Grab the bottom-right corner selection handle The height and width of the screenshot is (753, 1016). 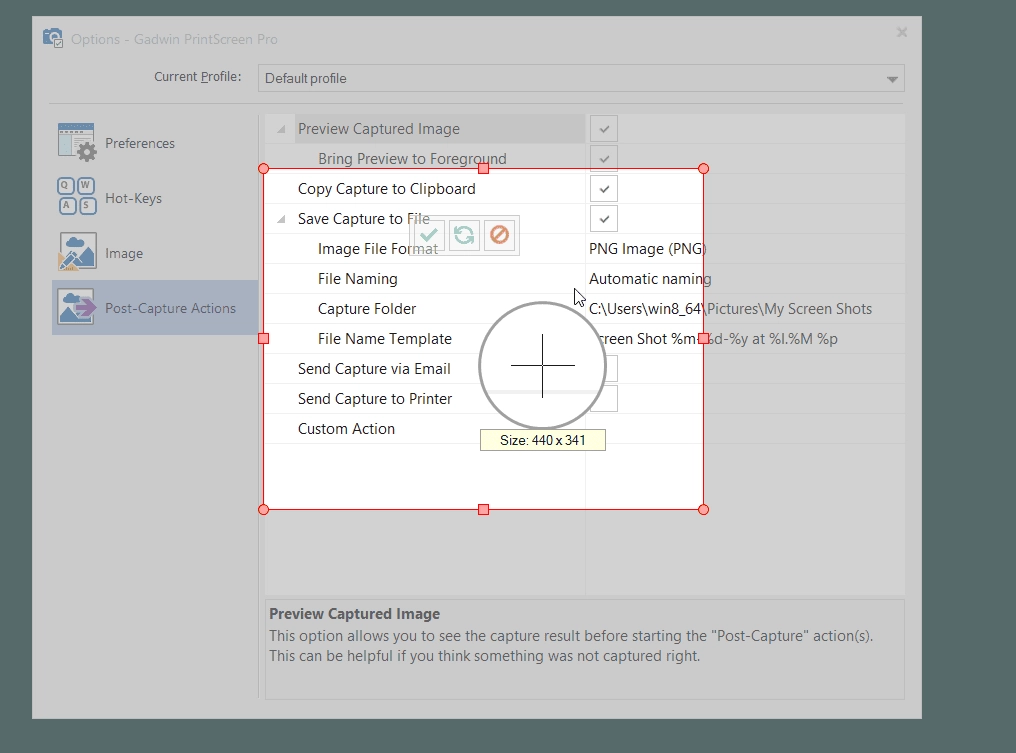(x=704, y=510)
